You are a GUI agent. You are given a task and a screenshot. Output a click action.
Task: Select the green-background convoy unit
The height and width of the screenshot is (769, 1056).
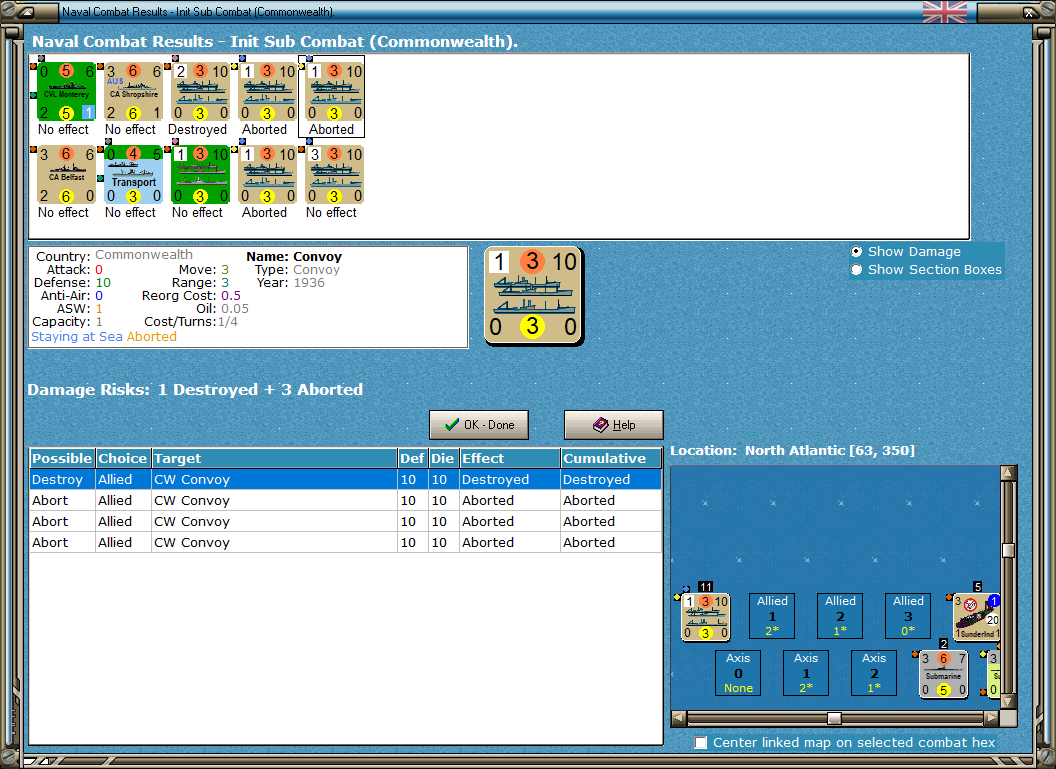[201, 174]
